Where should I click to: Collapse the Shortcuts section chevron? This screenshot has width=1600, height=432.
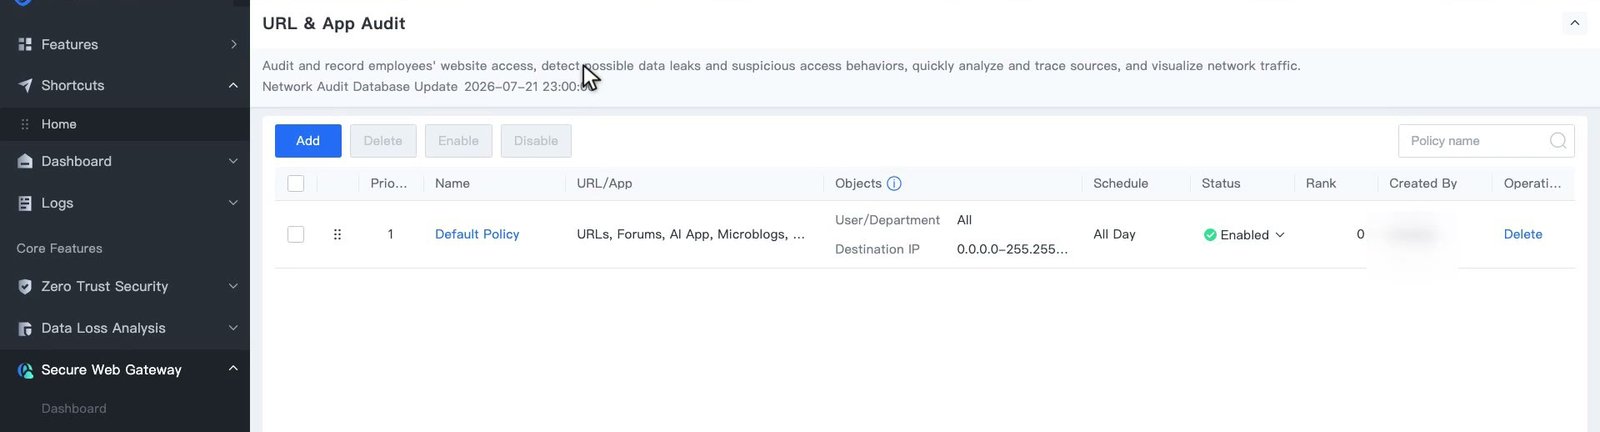click(x=233, y=86)
